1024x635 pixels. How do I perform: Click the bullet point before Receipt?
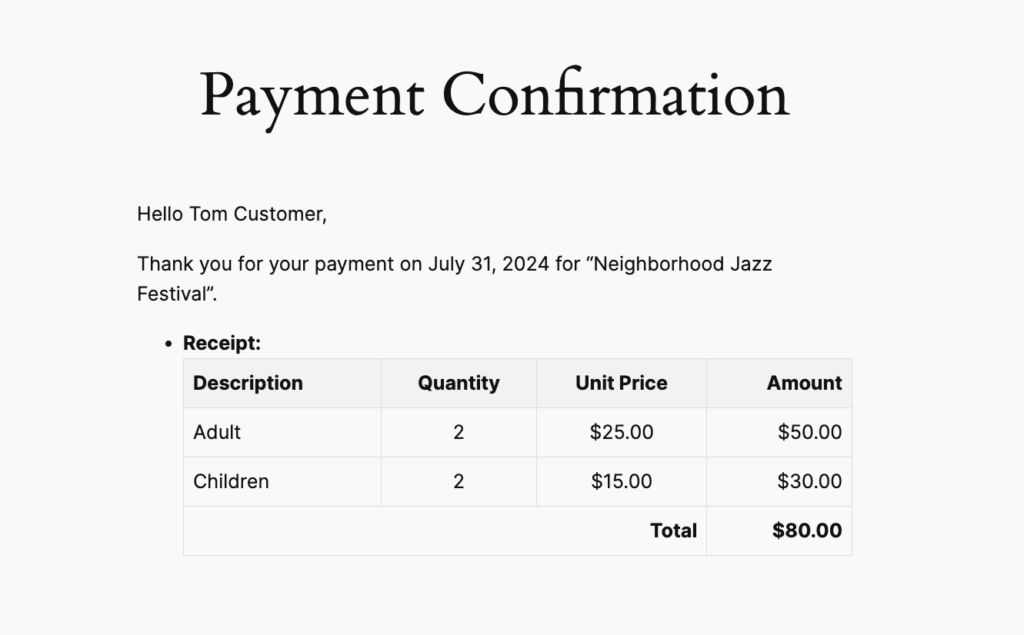point(169,344)
